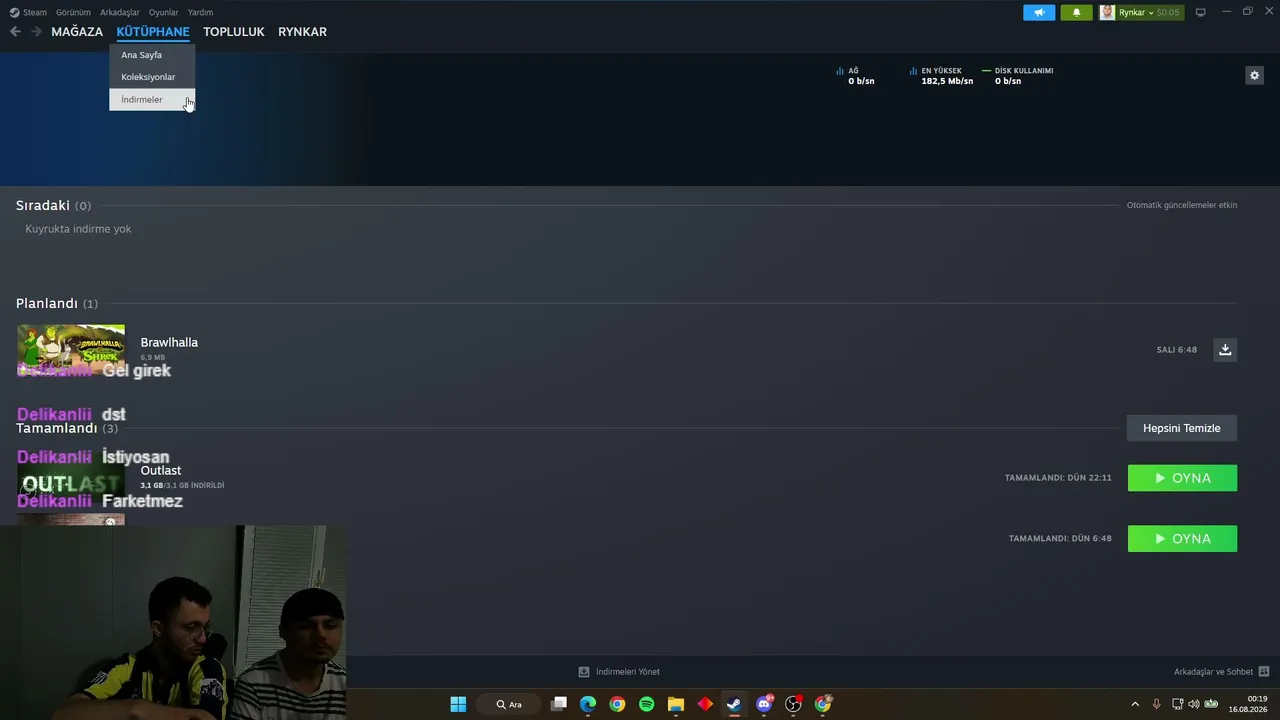Click OYNA button for Outlast
The height and width of the screenshot is (720, 1280).
(1182, 478)
